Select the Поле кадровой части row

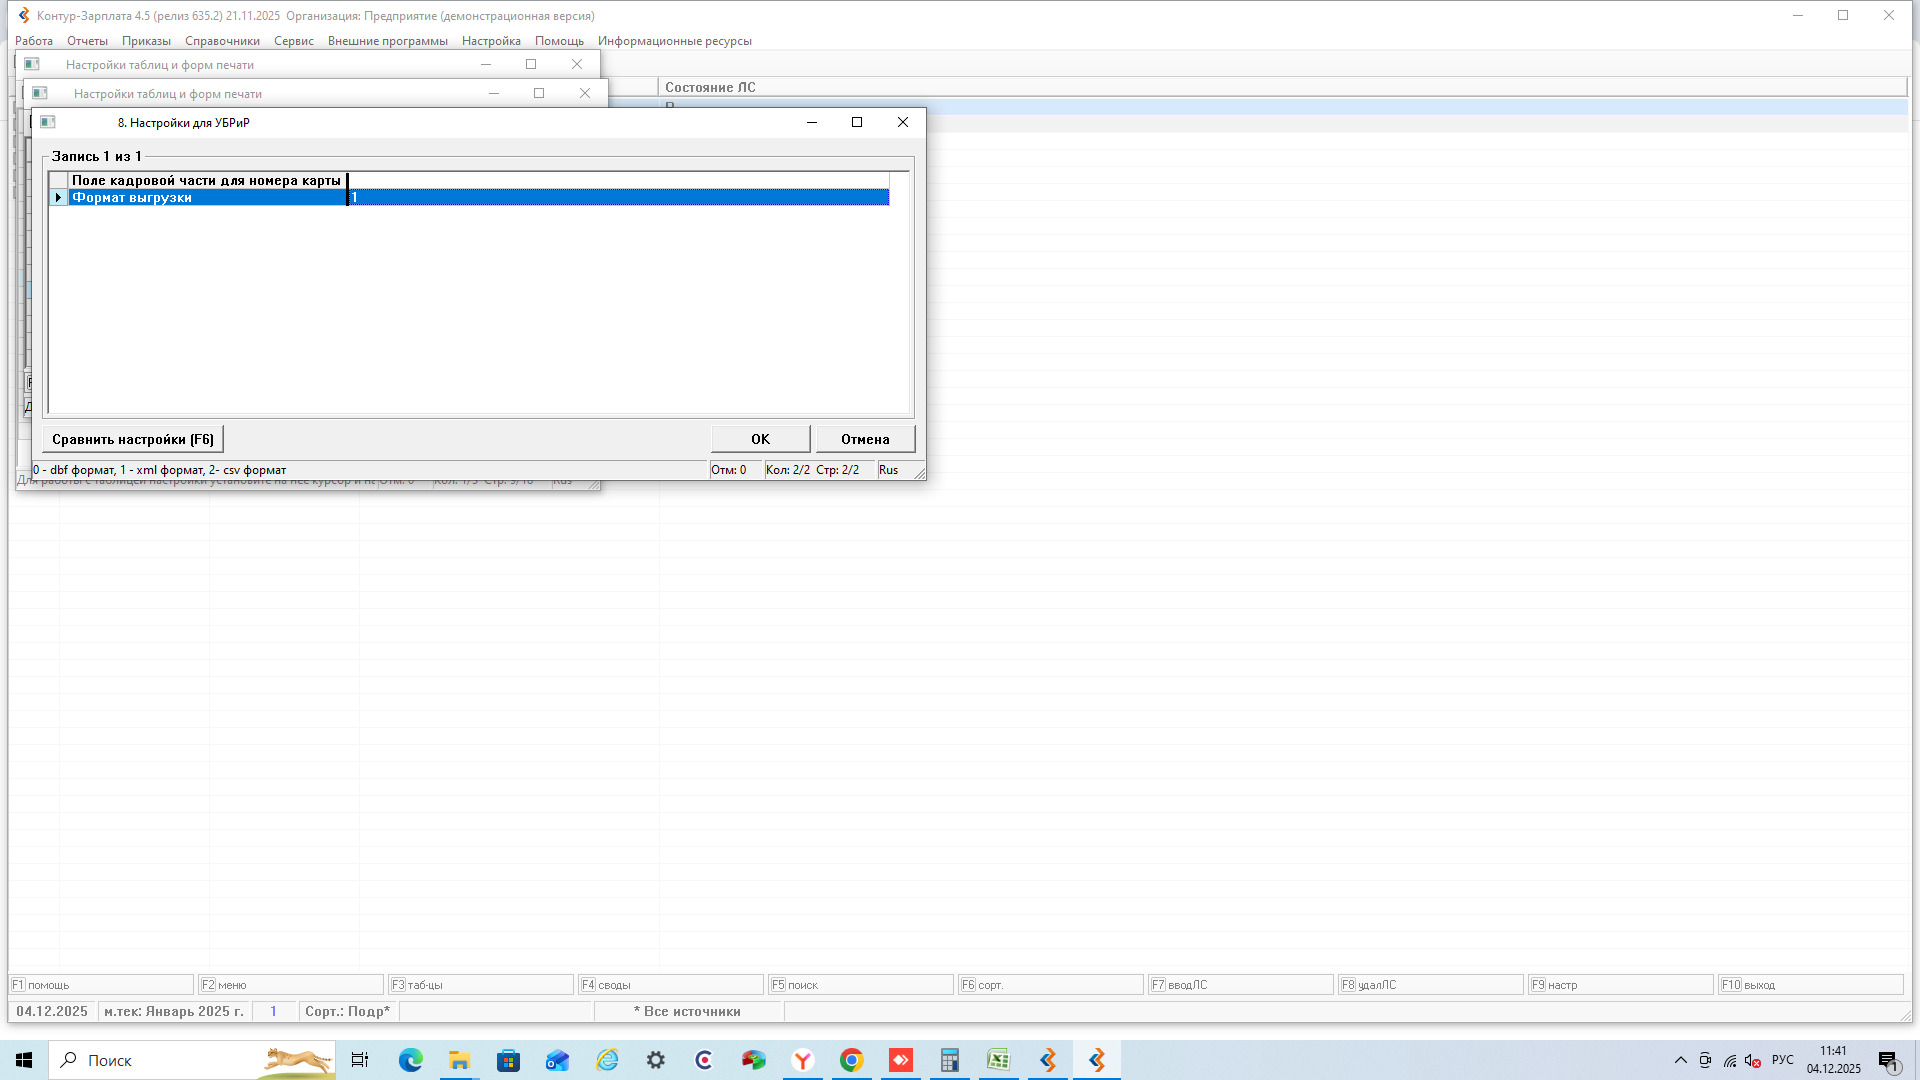[206, 181]
